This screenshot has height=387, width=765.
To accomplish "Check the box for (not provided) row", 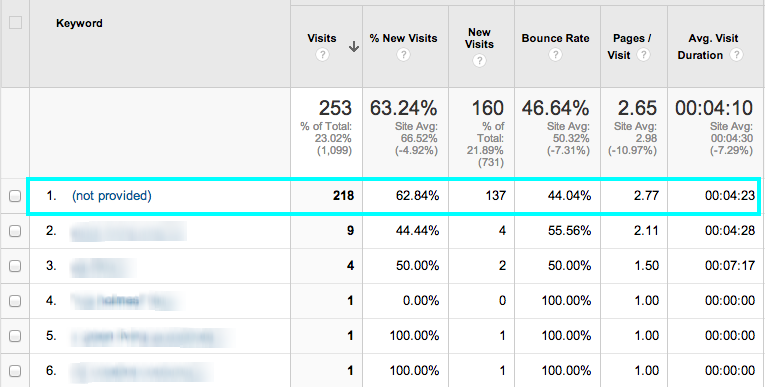I will 15,196.
